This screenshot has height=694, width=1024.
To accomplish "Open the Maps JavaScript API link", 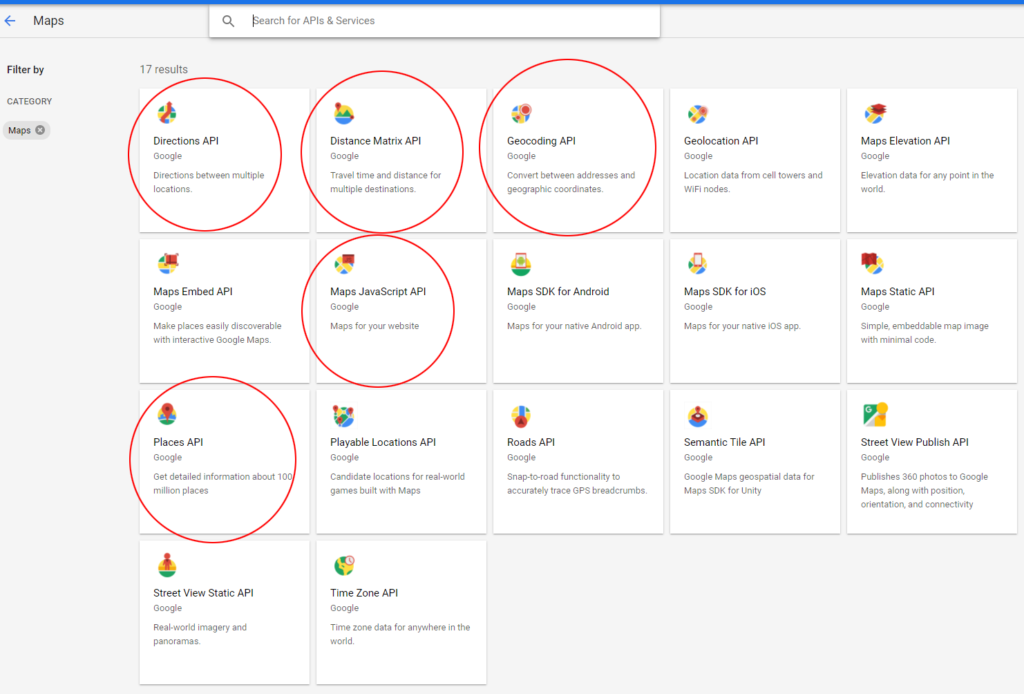I will click(x=378, y=291).
